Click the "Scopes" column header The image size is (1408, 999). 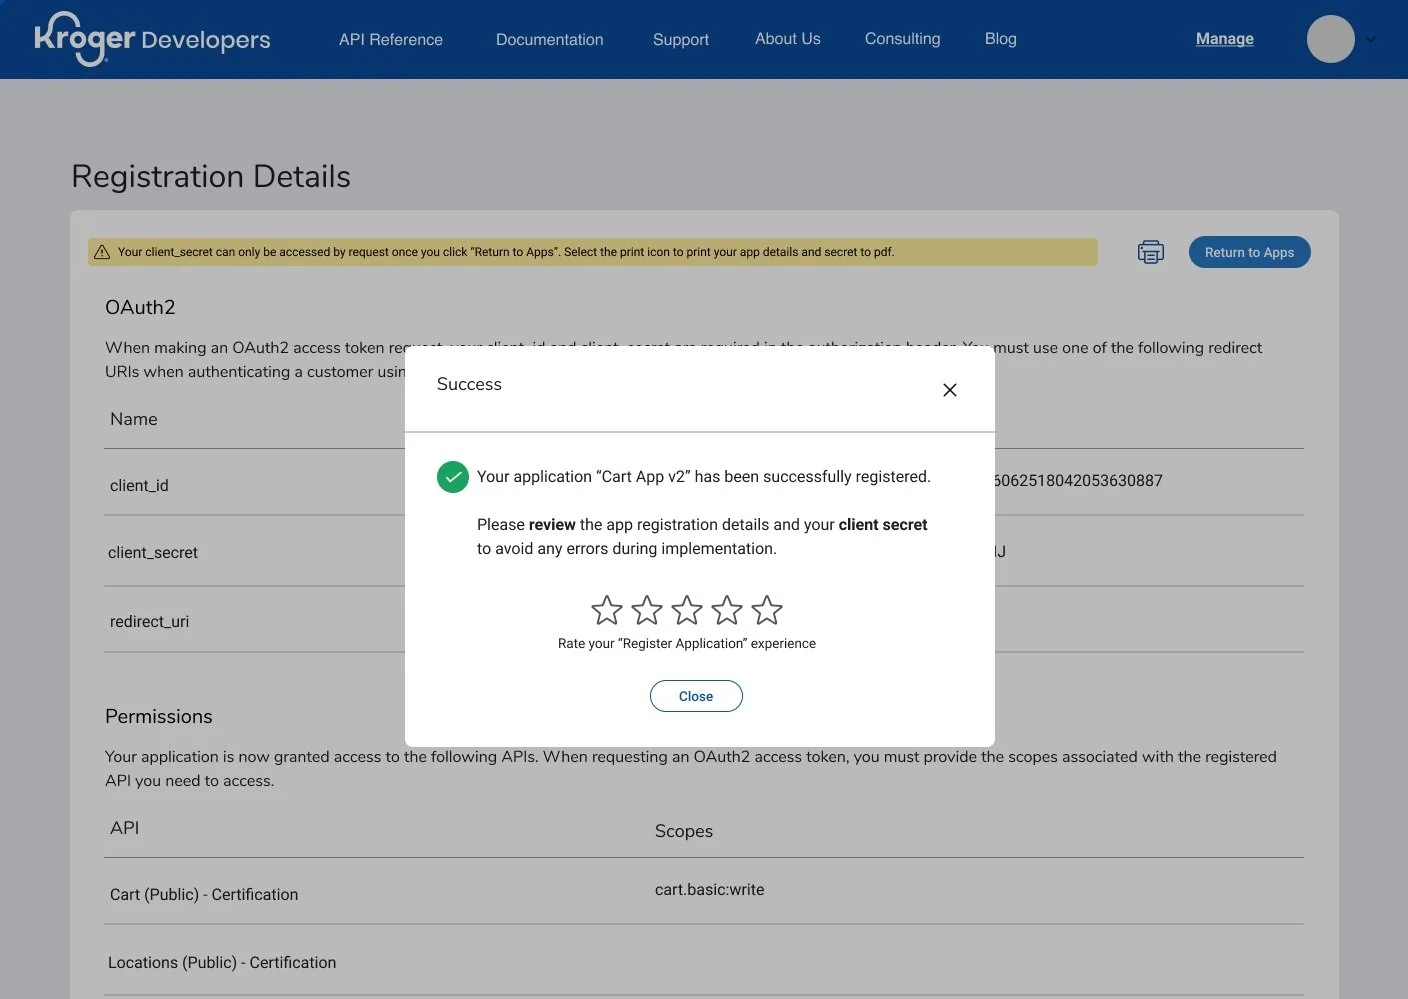[684, 831]
